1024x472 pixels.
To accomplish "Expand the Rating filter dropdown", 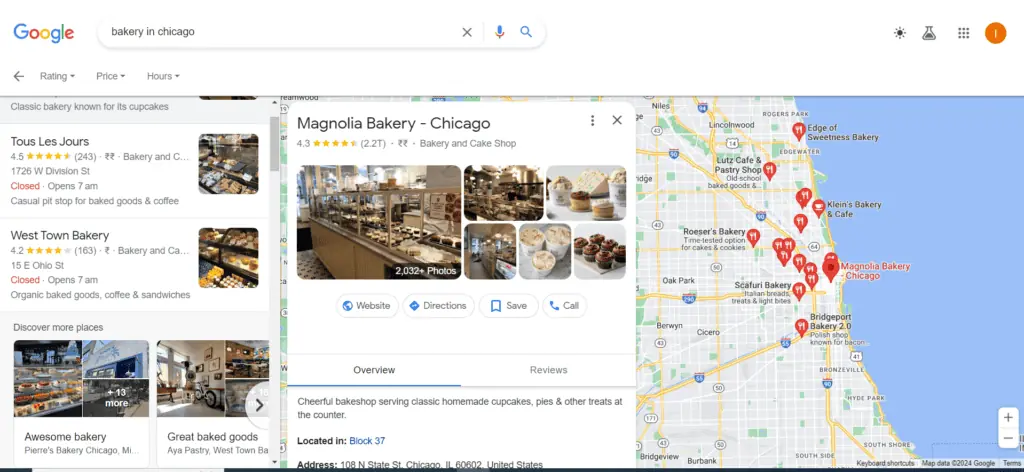I will coord(56,76).
